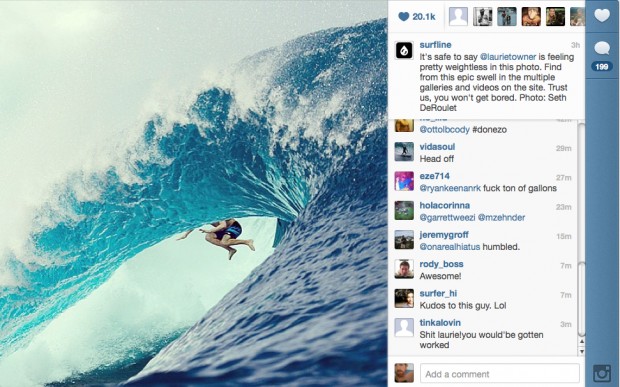The height and width of the screenshot is (387, 620).
Task: Open eze714's purple profile picture
Action: (404, 181)
